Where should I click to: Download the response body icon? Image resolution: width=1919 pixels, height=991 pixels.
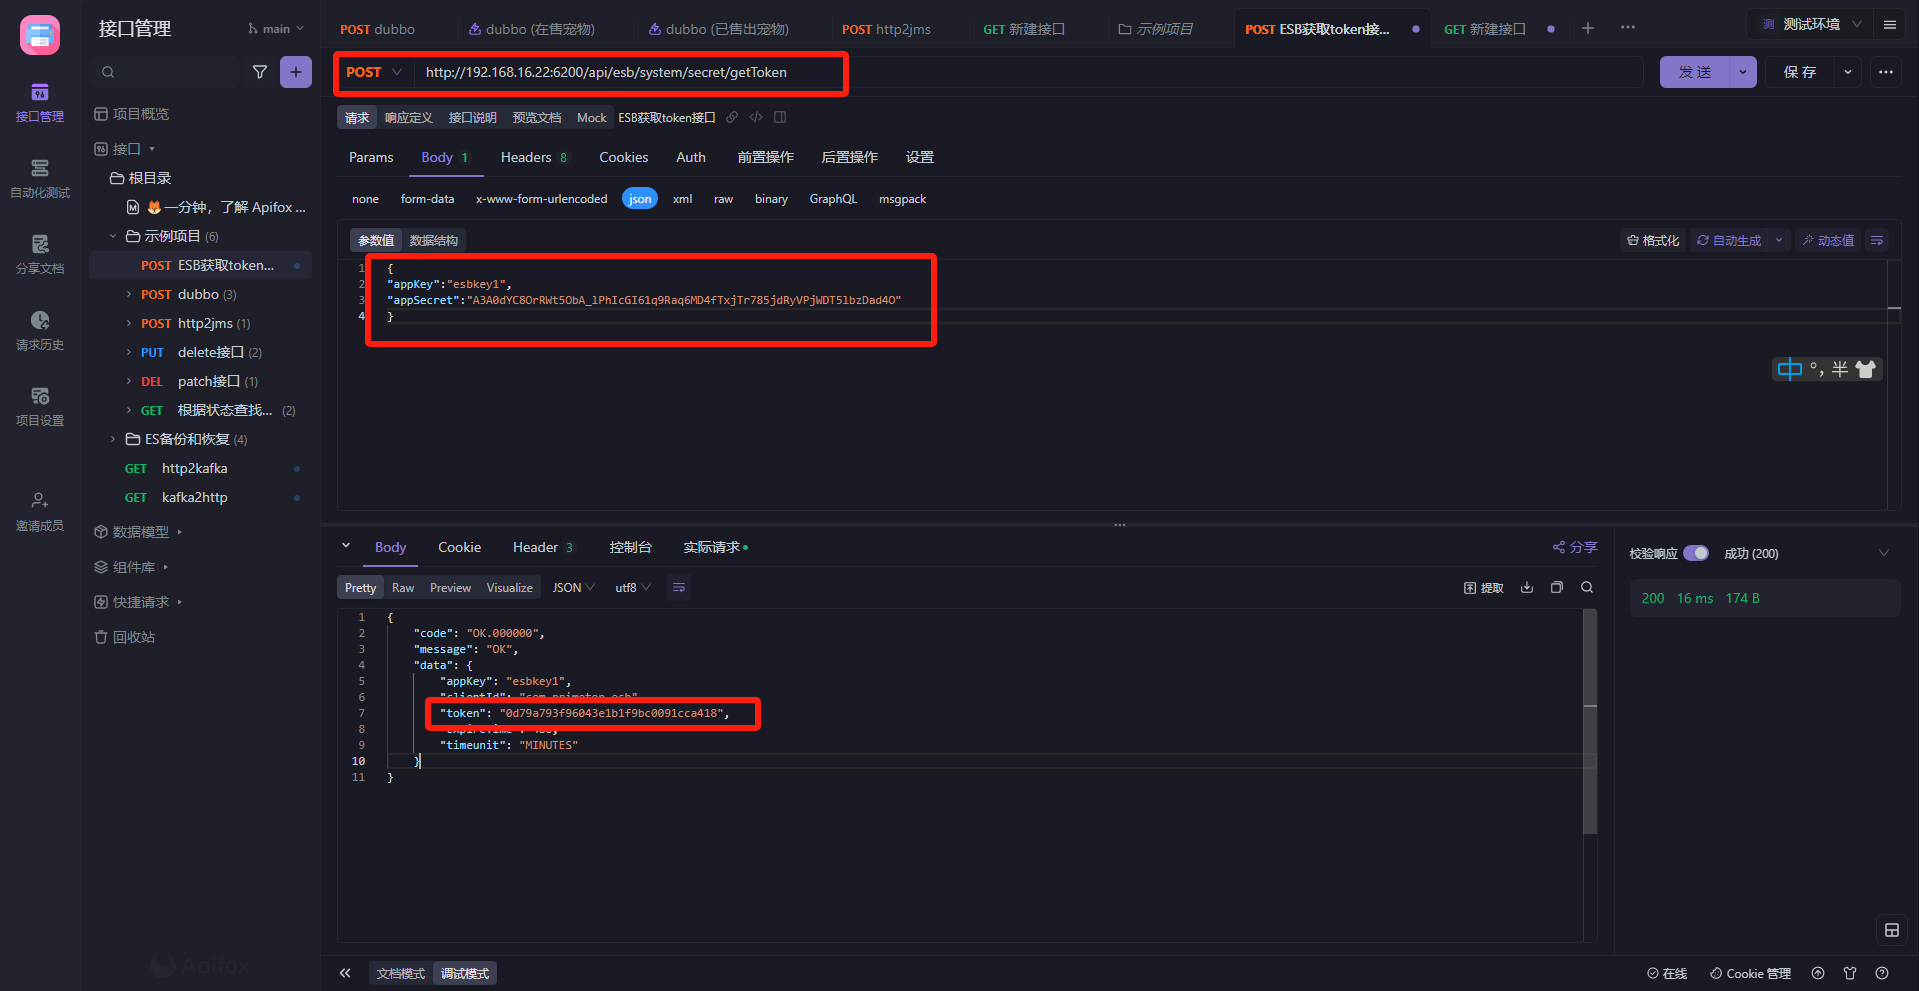point(1527,588)
